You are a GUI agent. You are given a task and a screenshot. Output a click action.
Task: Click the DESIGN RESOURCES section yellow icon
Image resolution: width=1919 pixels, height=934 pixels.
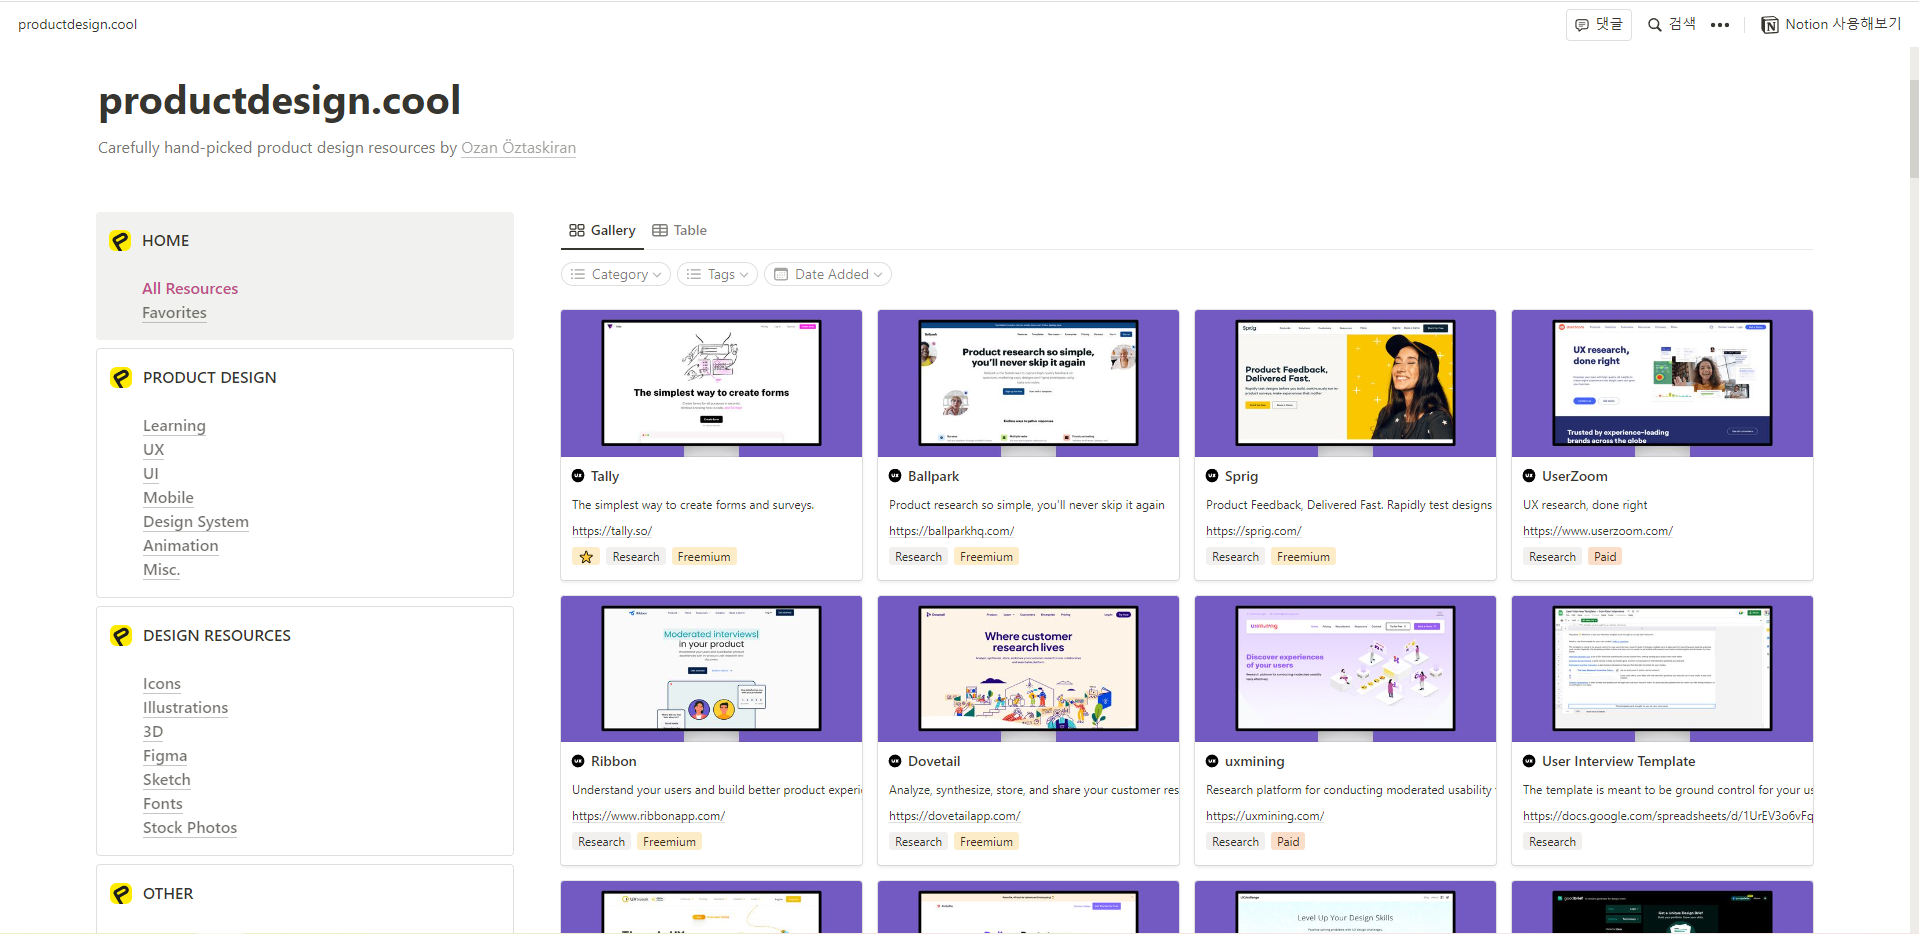(x=121, y=636)
